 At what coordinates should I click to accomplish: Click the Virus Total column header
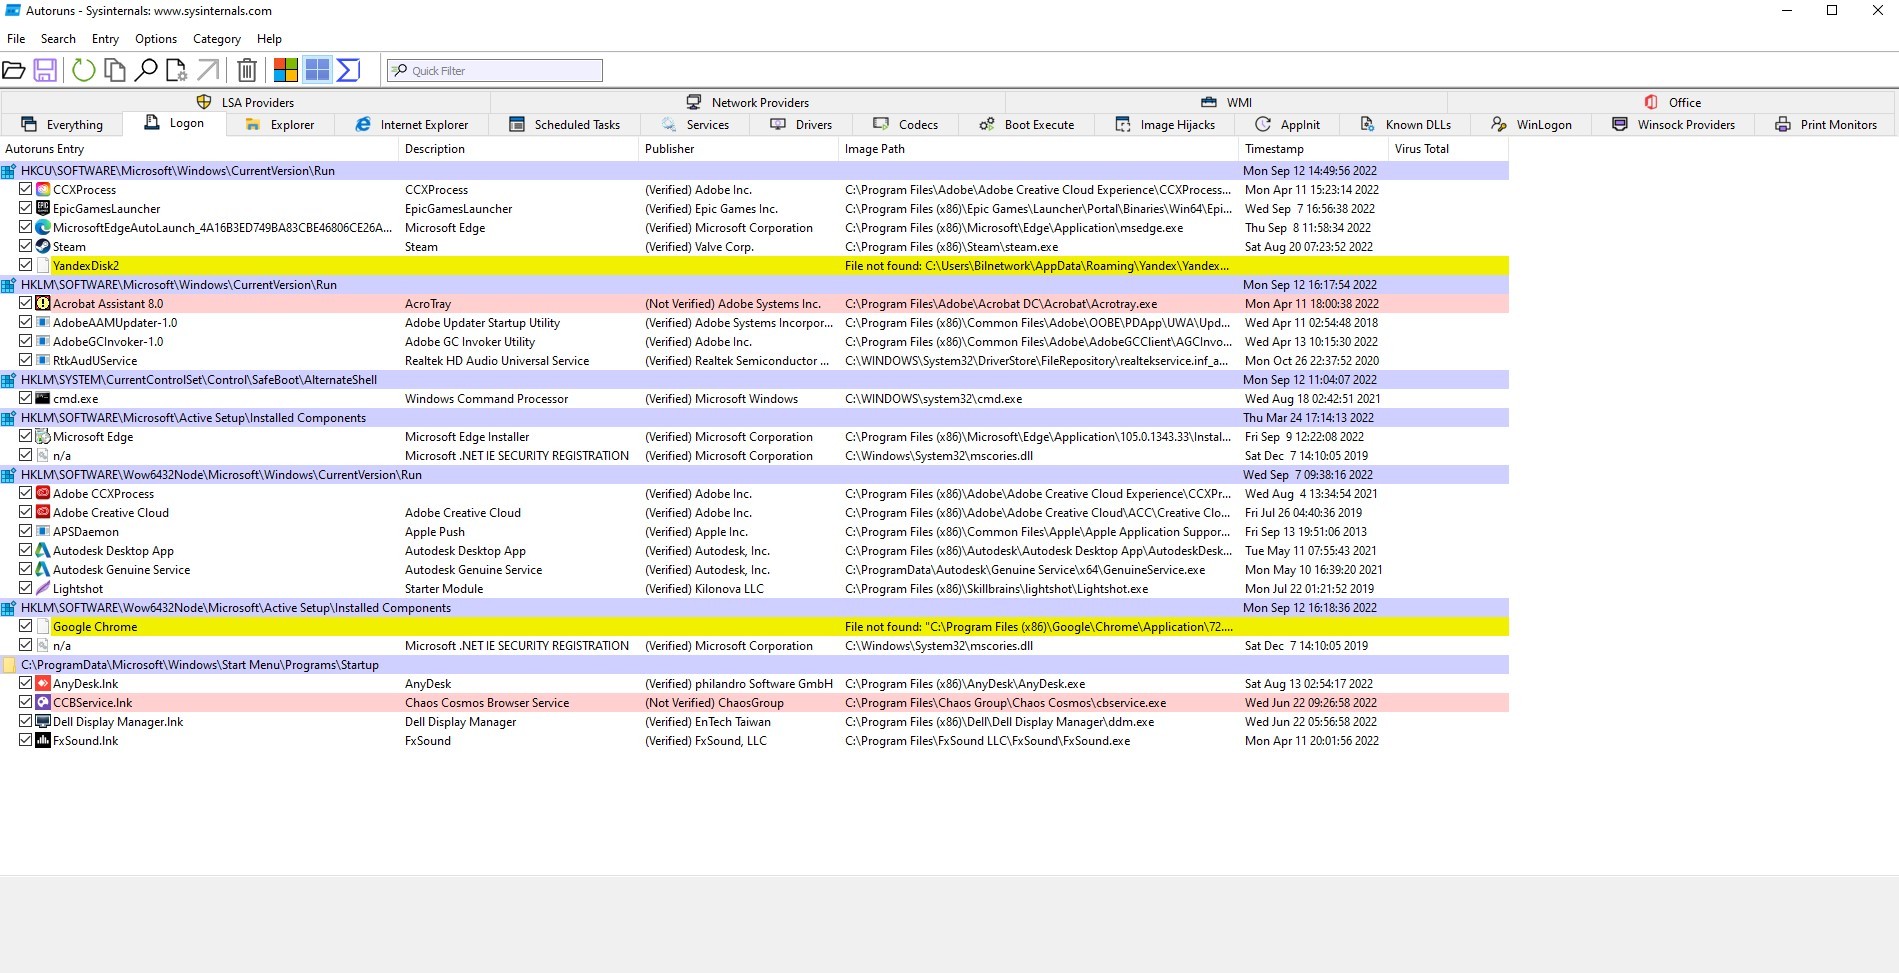pyautogui.click(x=1448, y=149)
